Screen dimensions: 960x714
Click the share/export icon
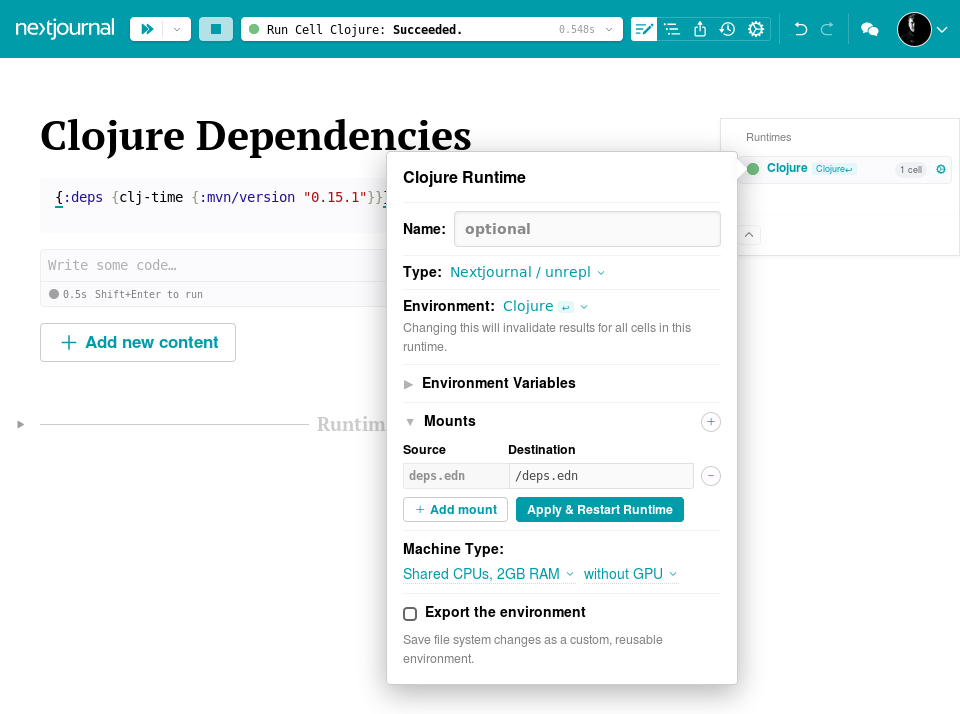pyautogui.click(x=700, y=29)
